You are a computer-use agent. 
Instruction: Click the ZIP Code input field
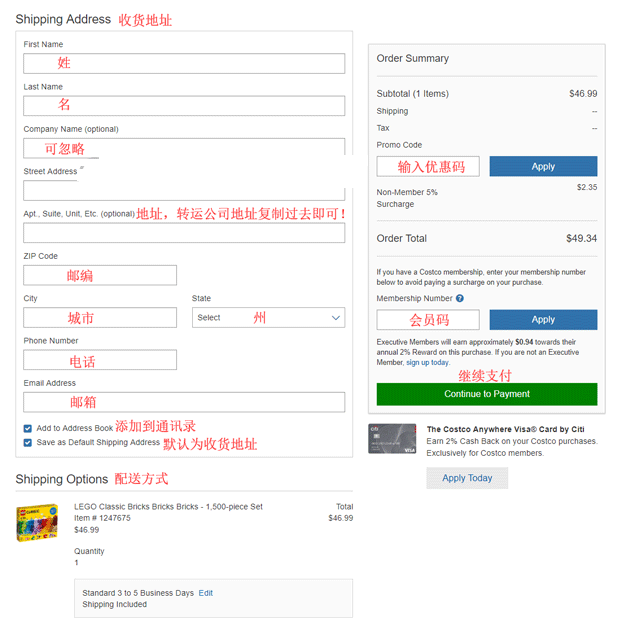(x=100, y=275)
